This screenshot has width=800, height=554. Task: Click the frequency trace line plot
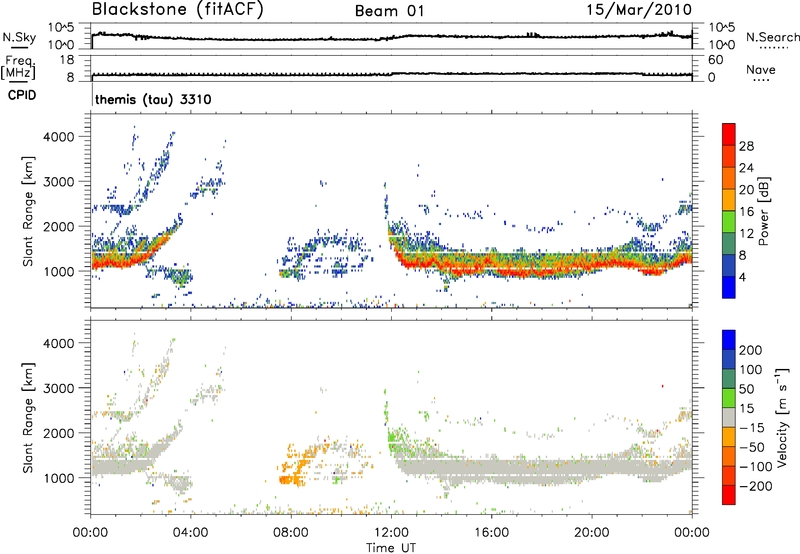(391, 74)
